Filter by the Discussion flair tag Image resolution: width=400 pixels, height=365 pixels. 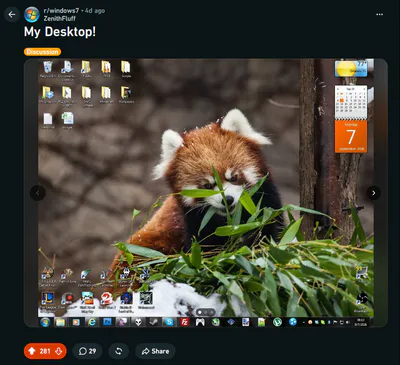point(42,52)
